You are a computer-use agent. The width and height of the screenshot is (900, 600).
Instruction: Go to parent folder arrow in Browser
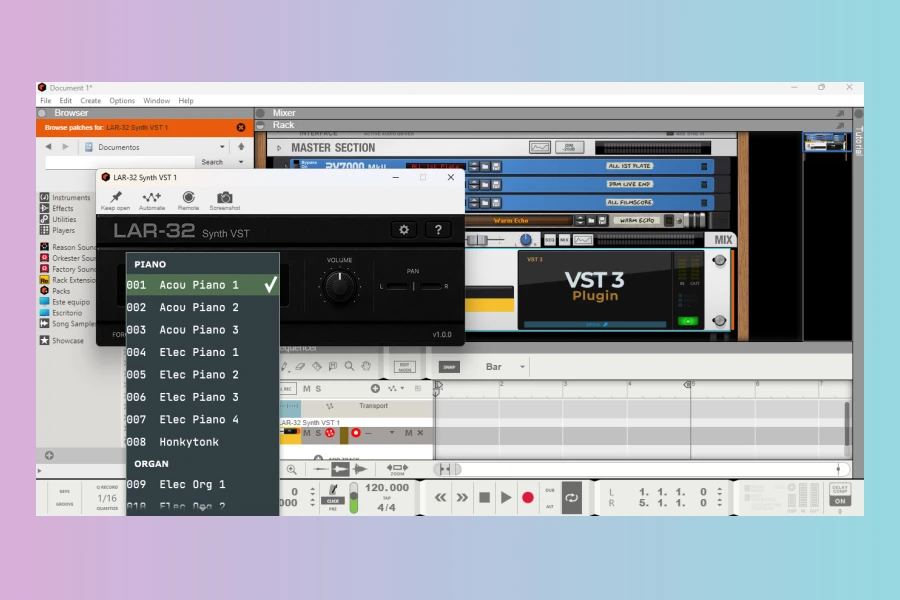point(241,147)
